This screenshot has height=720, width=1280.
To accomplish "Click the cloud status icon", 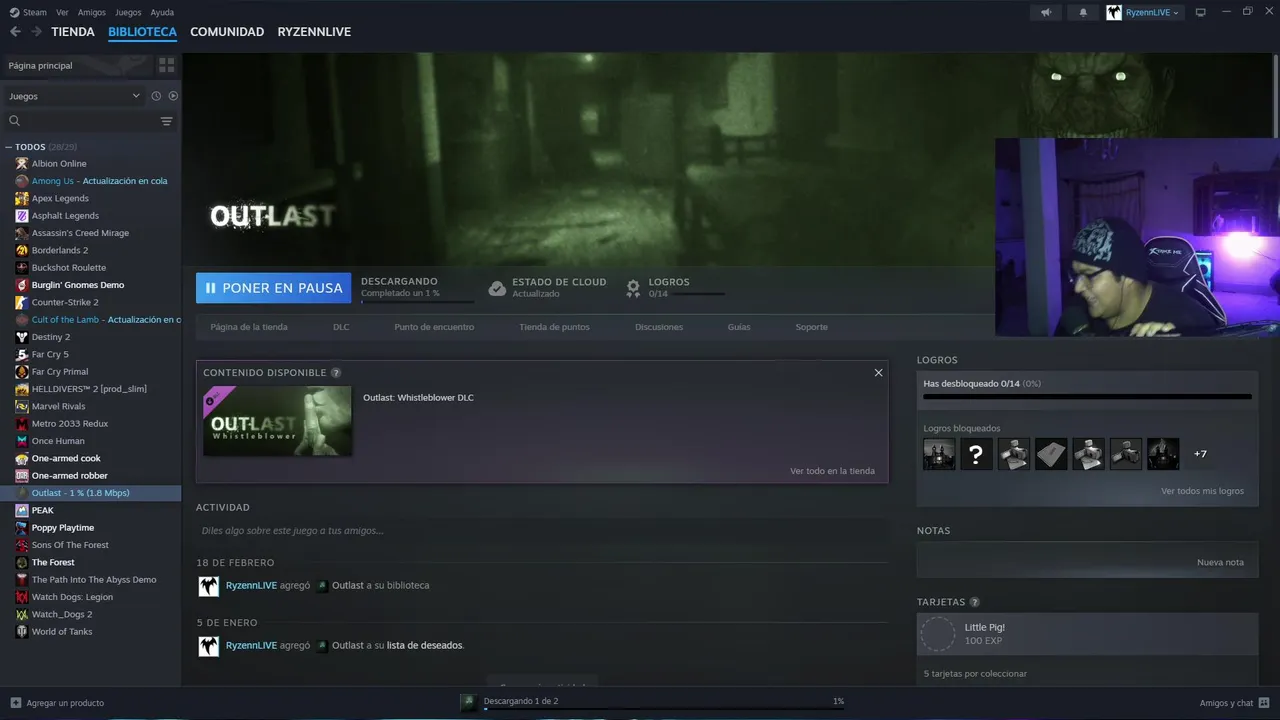I will pos(497,288).
